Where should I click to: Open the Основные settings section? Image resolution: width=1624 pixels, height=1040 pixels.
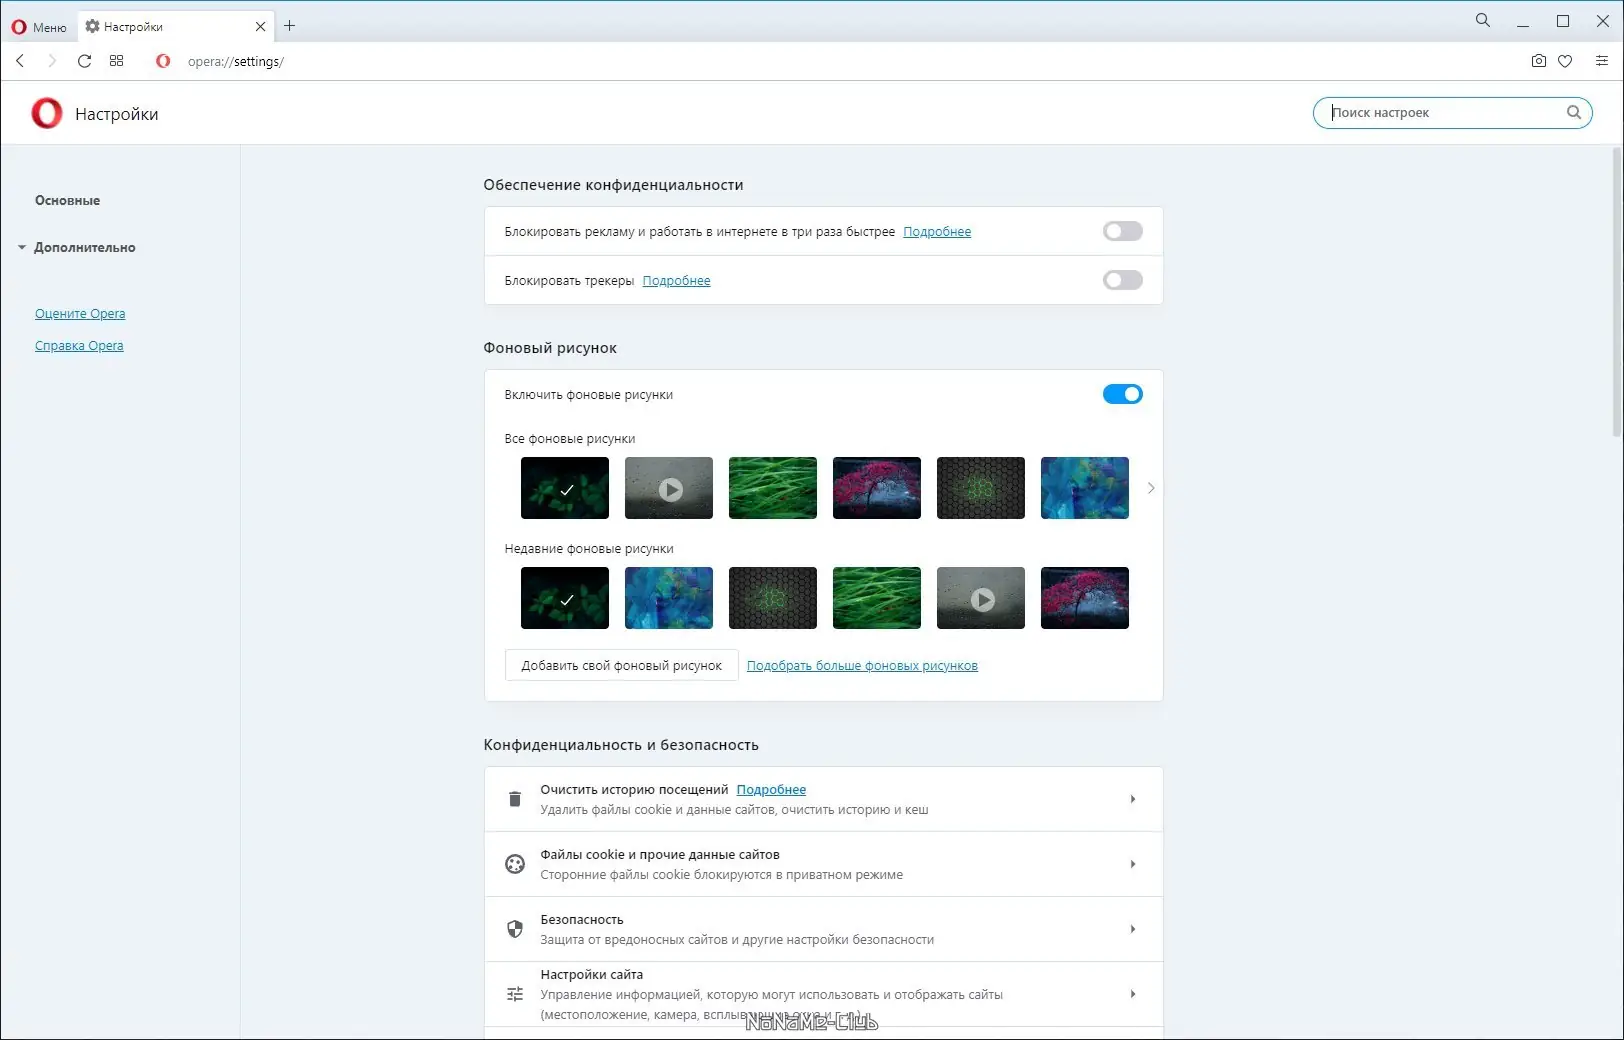(67, 201)
